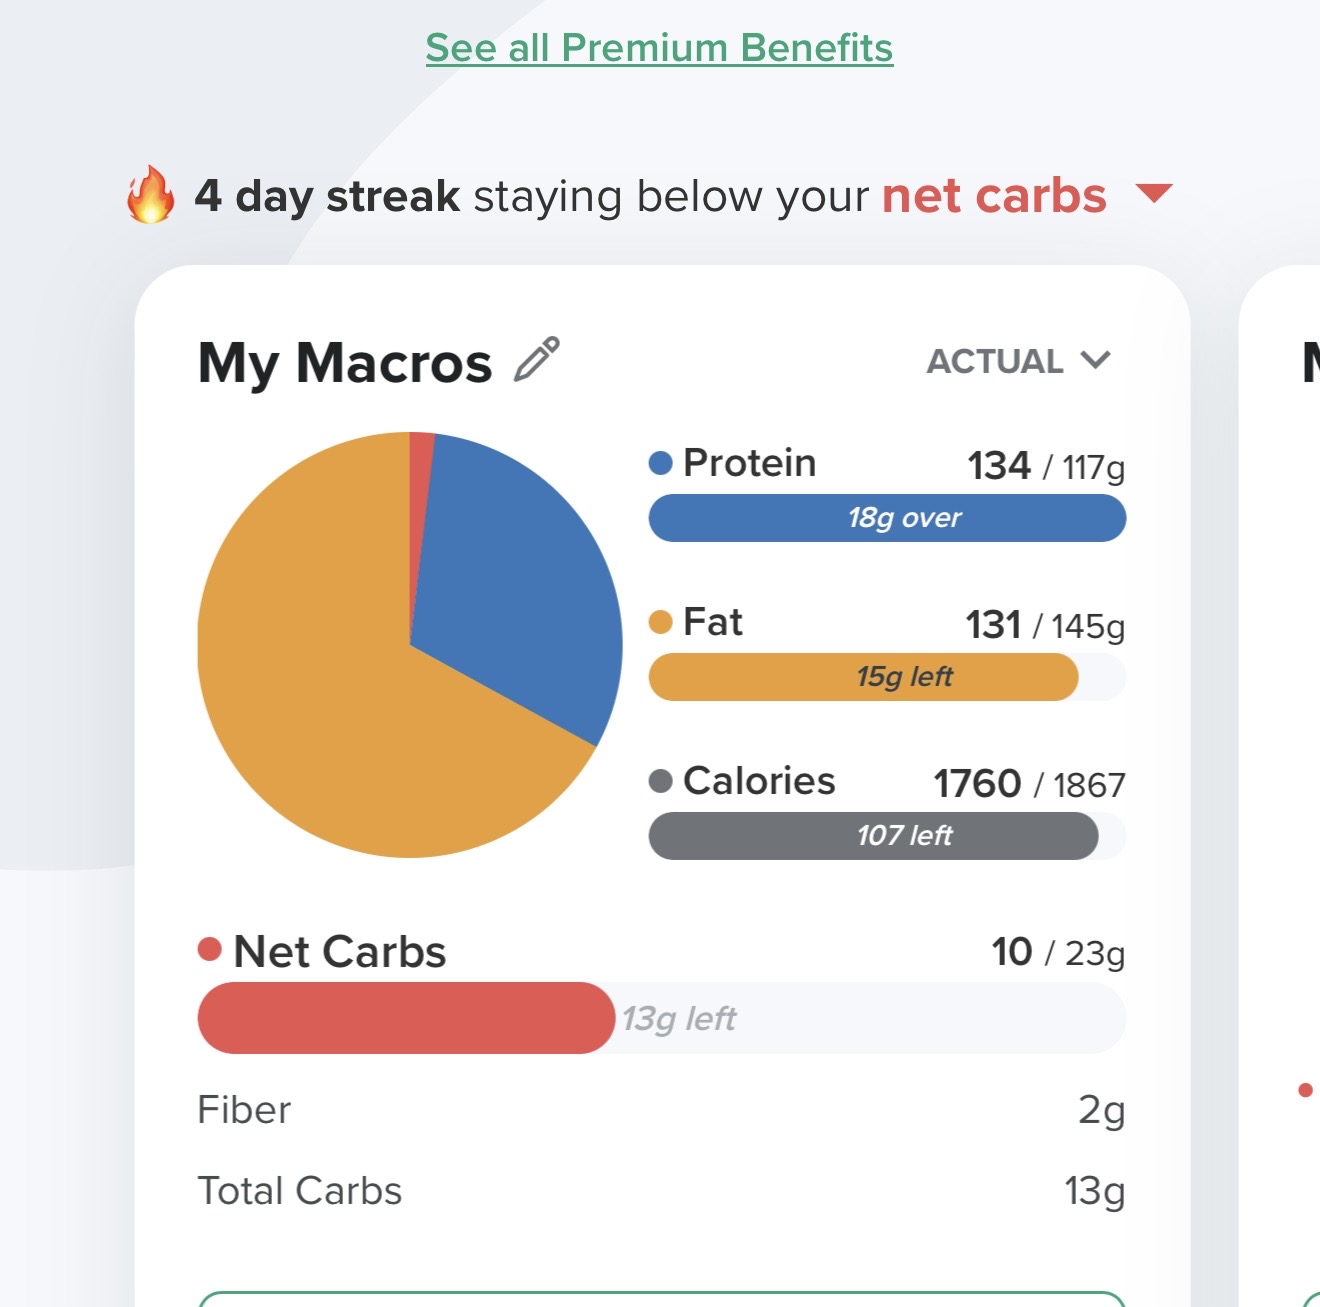This screenshot has width=1320, height=1307.
Task: Click the red Net Carbs legend dot
Action: pyautogui.click(x=209, y=949)
